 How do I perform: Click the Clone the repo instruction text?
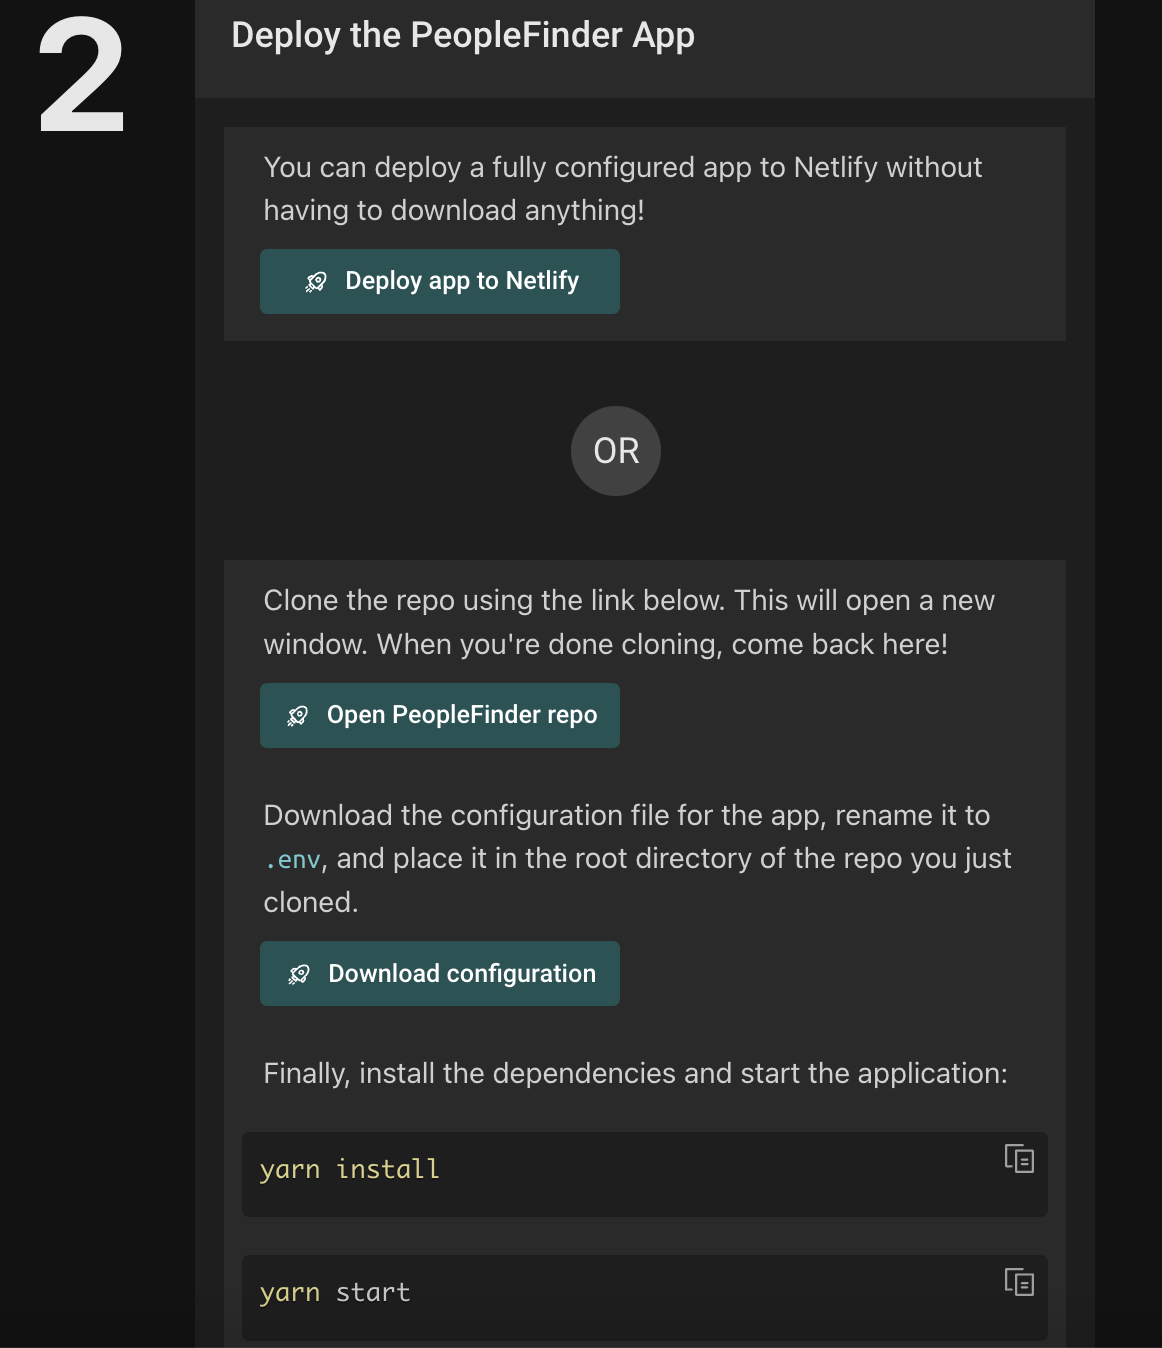(x=628, y=622)
